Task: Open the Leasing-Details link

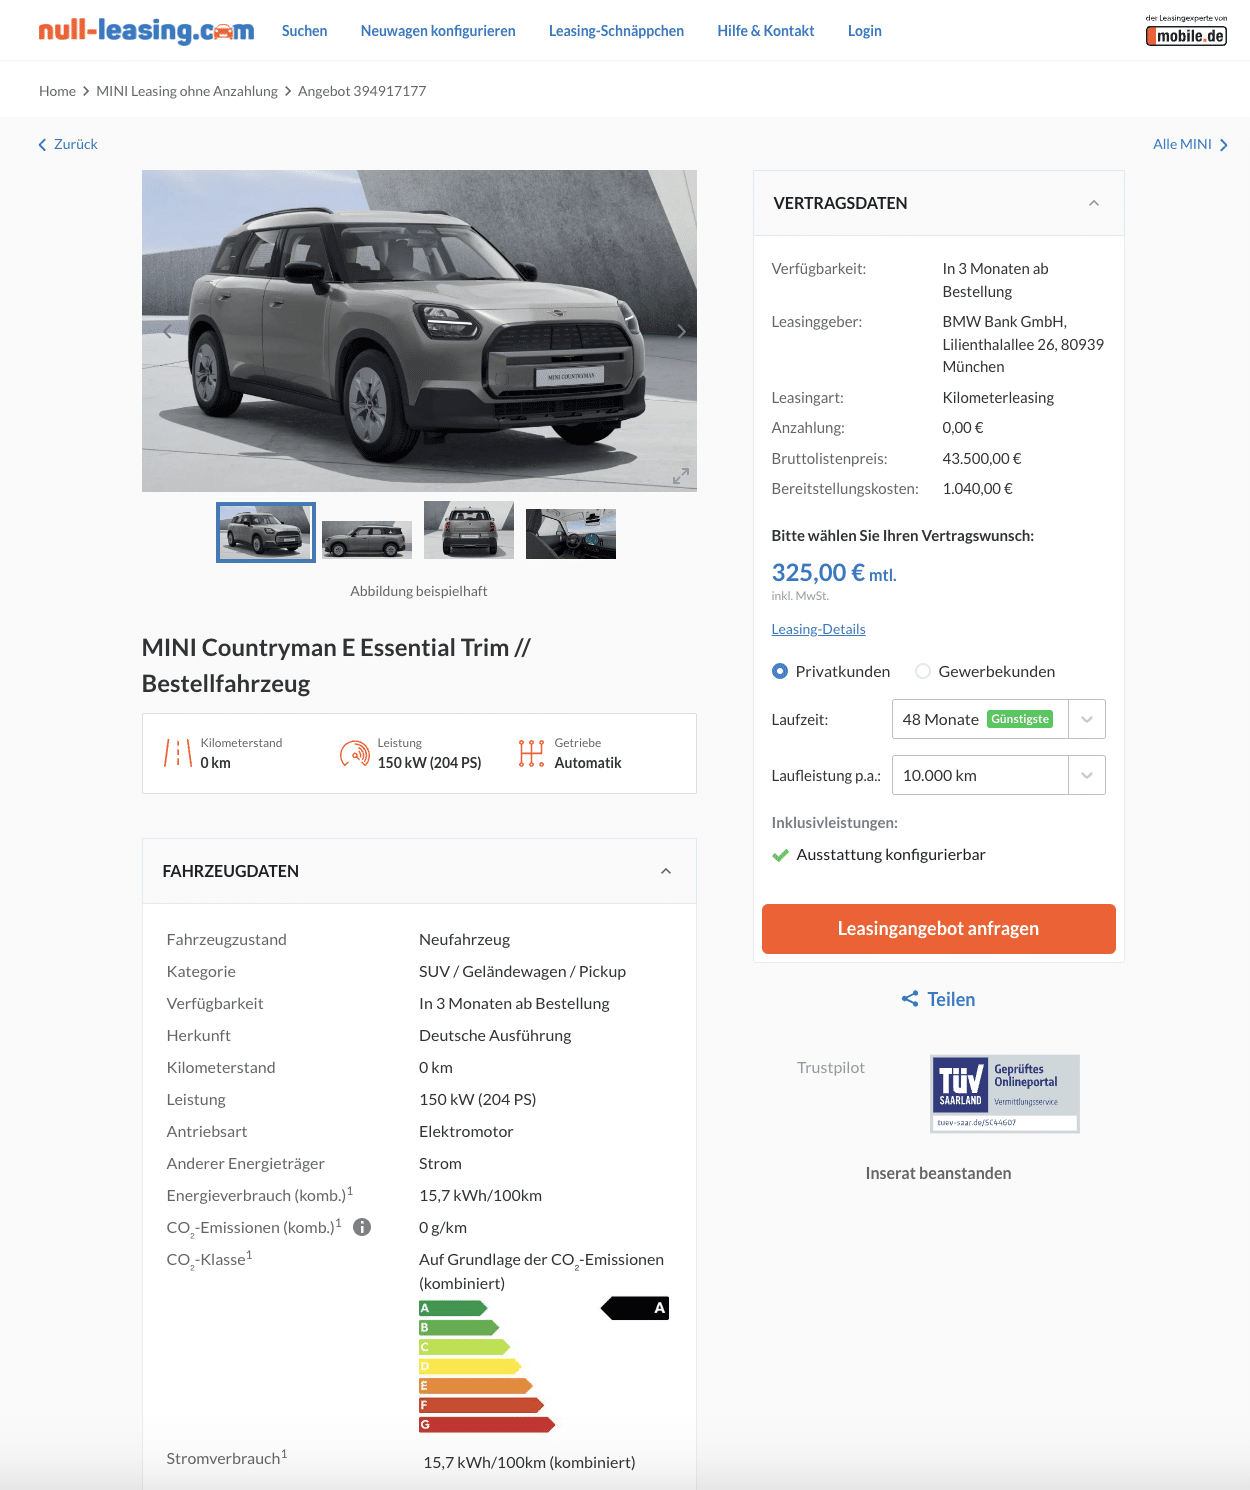Action: (818, 629)
